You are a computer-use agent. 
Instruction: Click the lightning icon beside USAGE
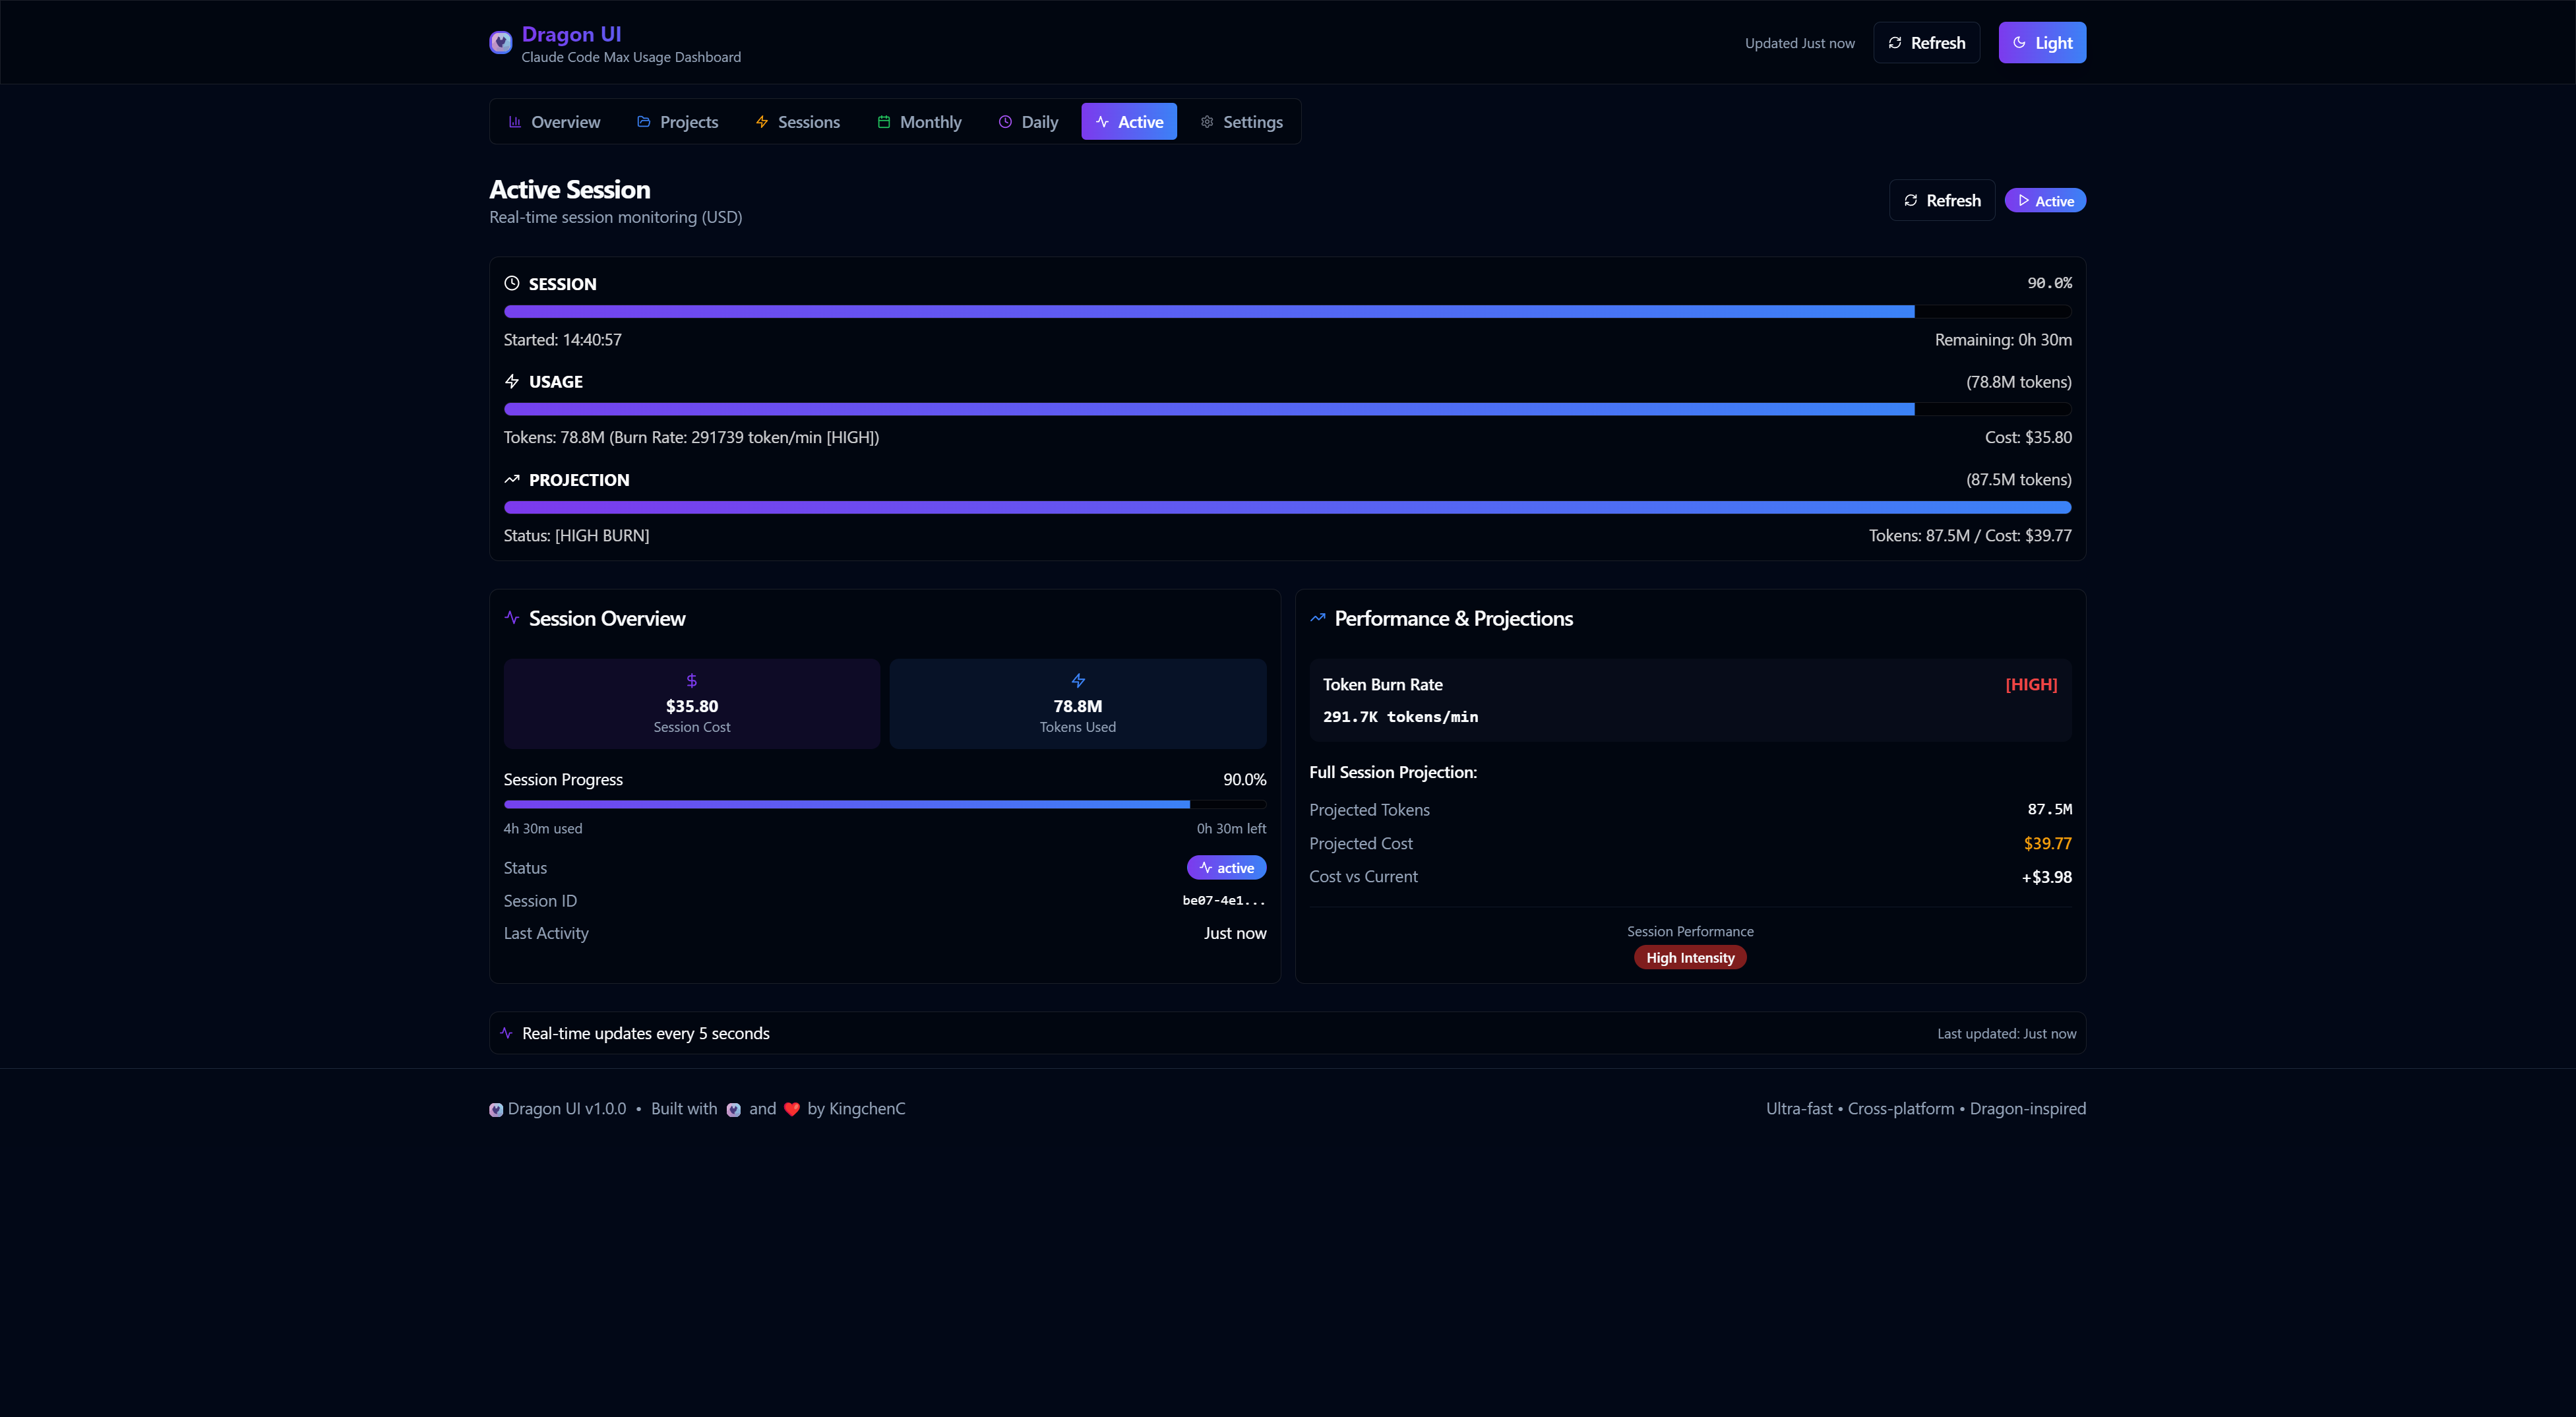(512, 381)
